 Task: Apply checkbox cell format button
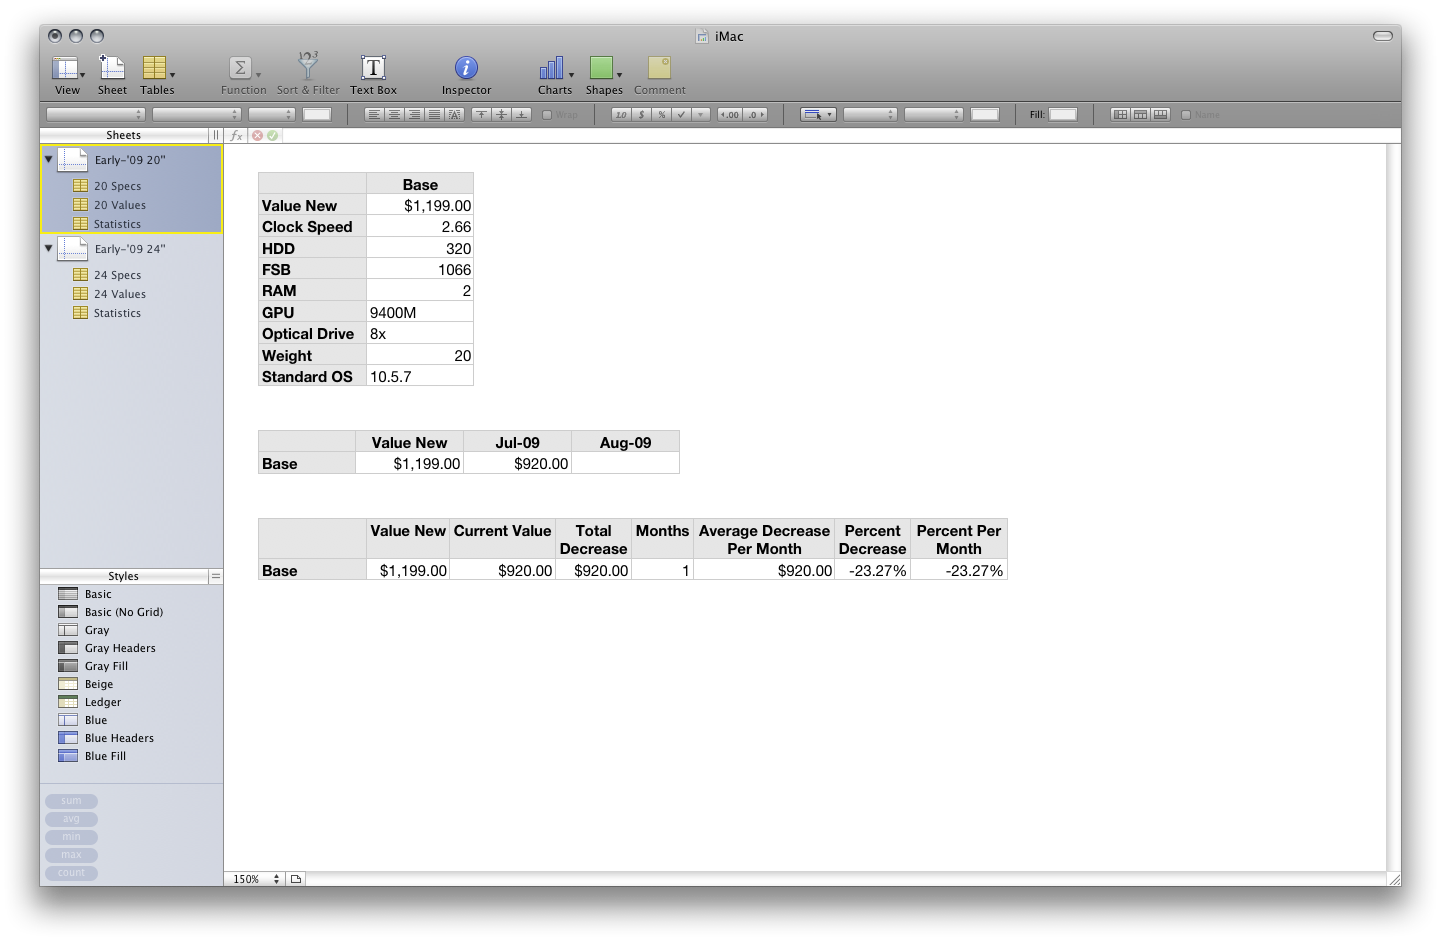[x=681, y=114]
